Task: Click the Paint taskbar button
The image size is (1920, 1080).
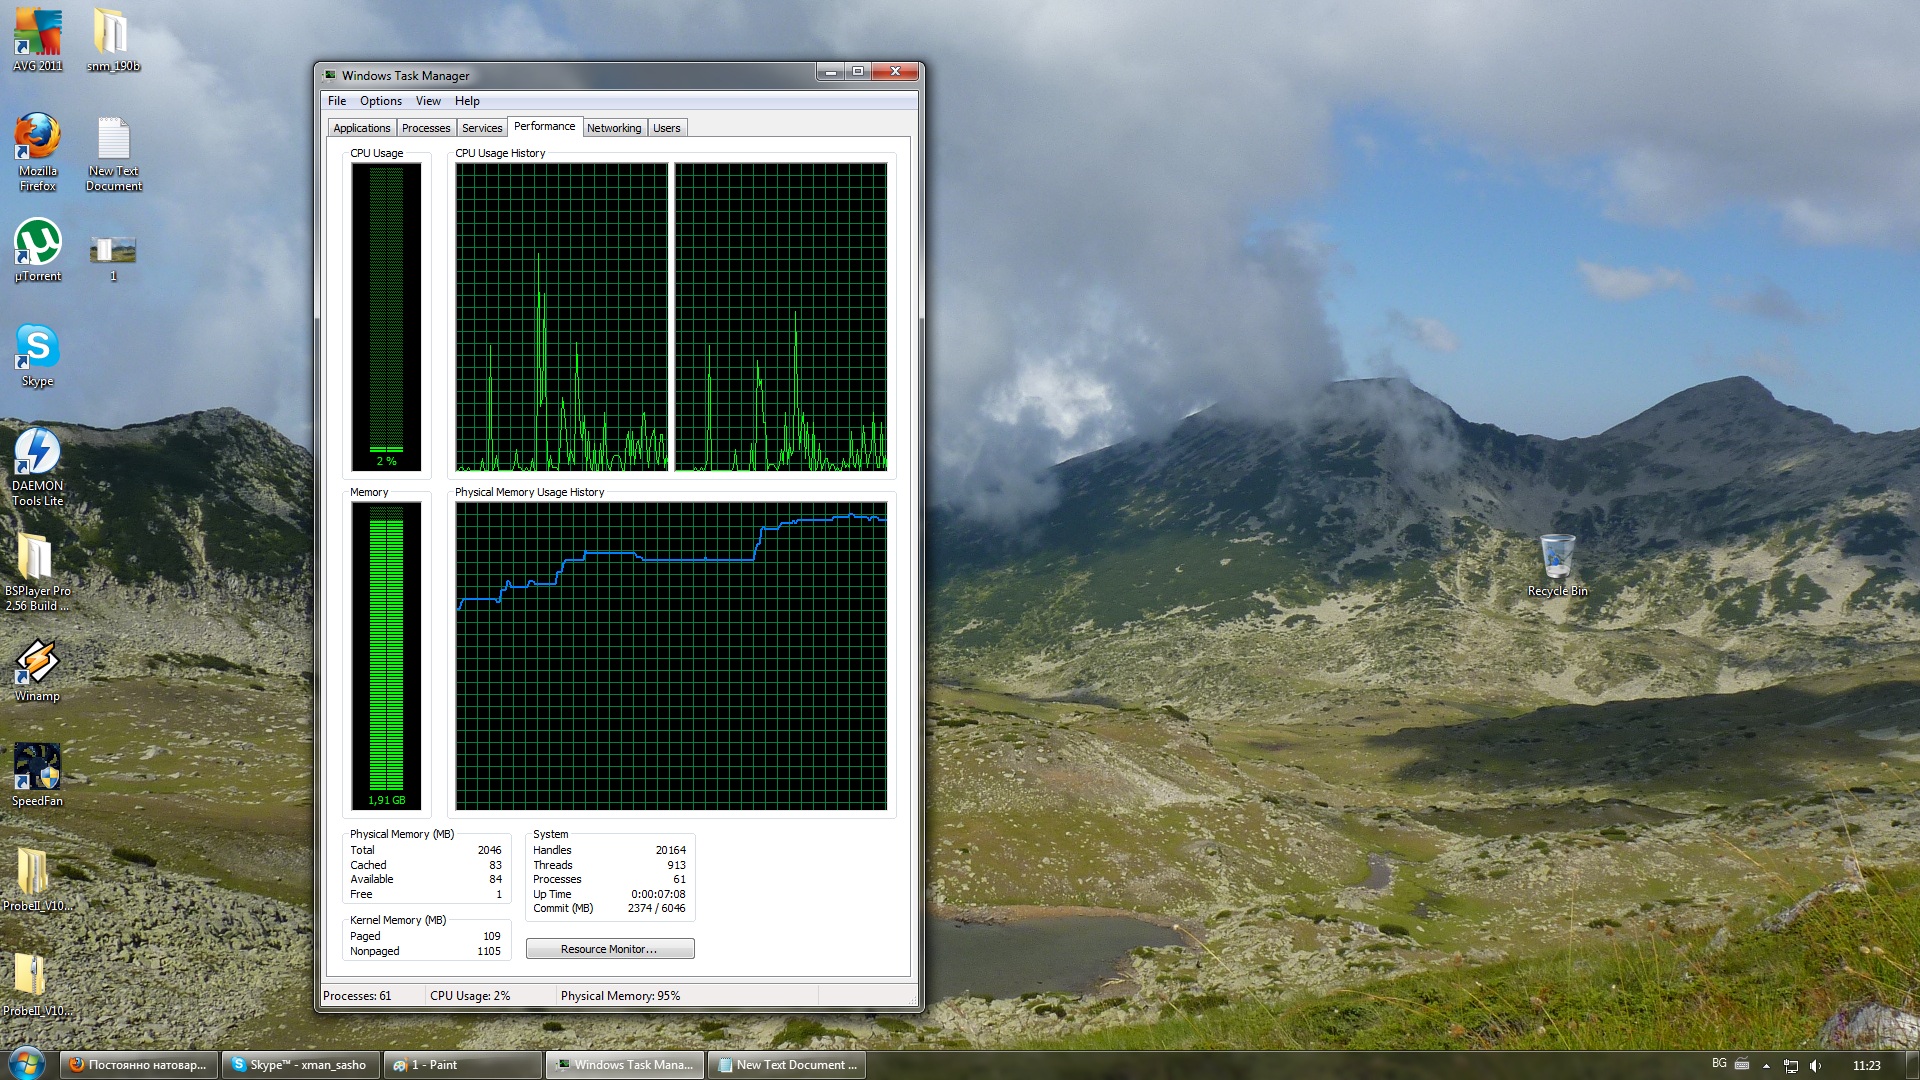Action: pyautogui.click(x=462, y=1065)
